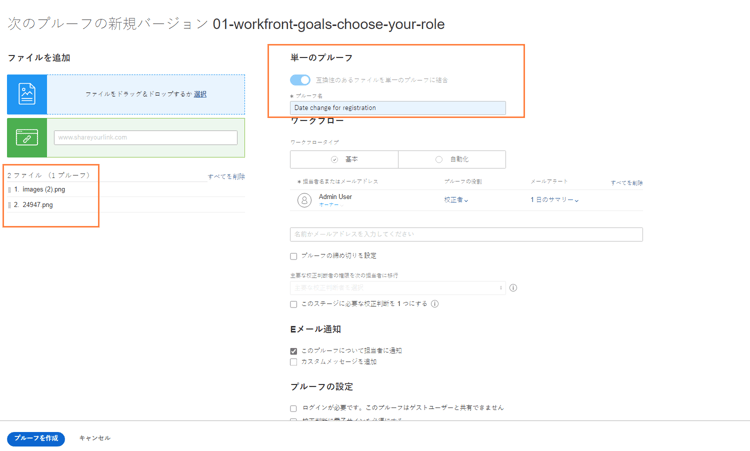Open the 主要な校正判断者を選択 dropdown

pos(397,288)
